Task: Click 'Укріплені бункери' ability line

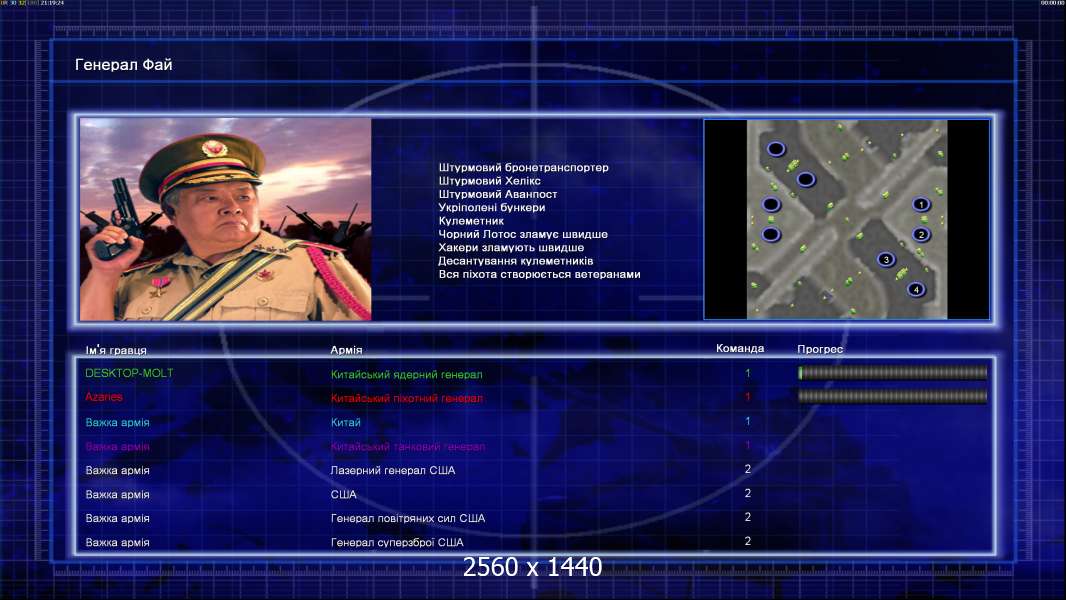Action: click(x=492, y=207)
